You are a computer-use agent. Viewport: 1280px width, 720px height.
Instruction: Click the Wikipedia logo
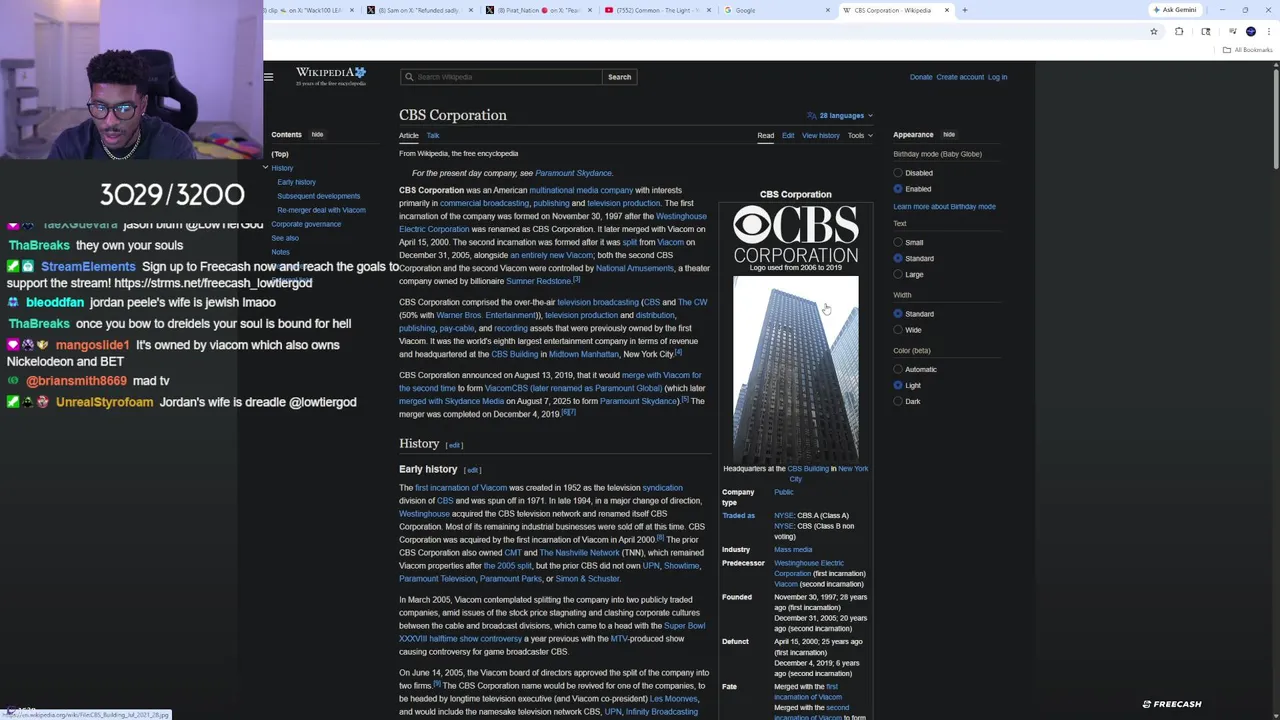tap(331, 76)
